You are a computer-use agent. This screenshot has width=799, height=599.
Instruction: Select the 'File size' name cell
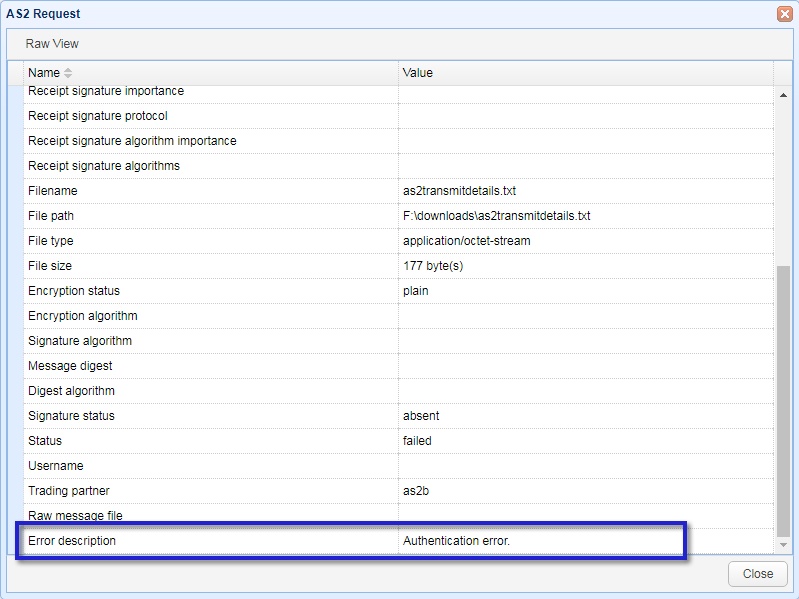coord(211,266)
